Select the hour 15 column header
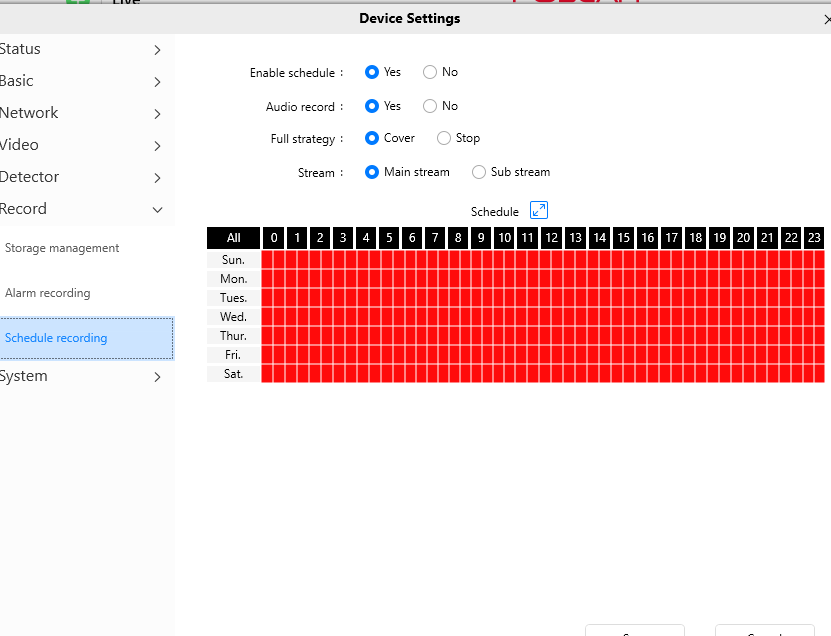 [623, 238]
